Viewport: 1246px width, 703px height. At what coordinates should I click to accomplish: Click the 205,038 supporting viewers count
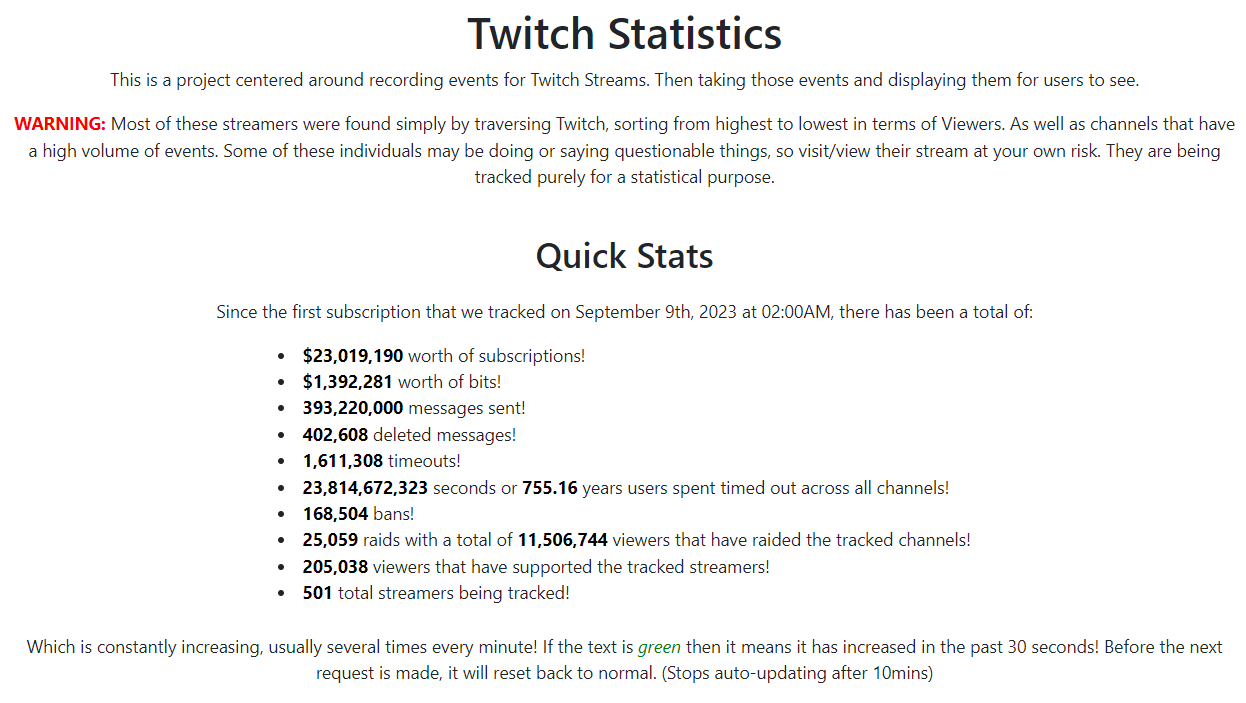(335, 567)
